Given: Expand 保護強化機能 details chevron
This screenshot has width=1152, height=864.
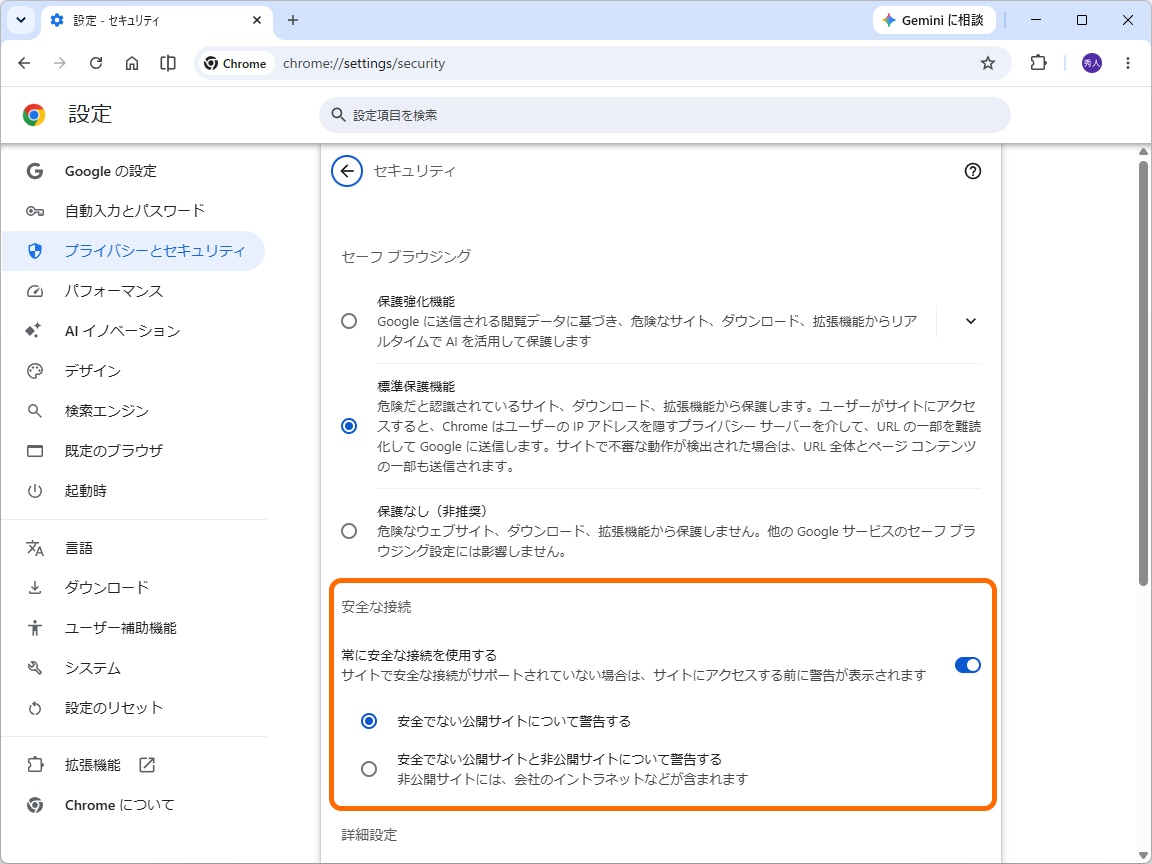Looking at the screenshot, I should pos(971,321).
